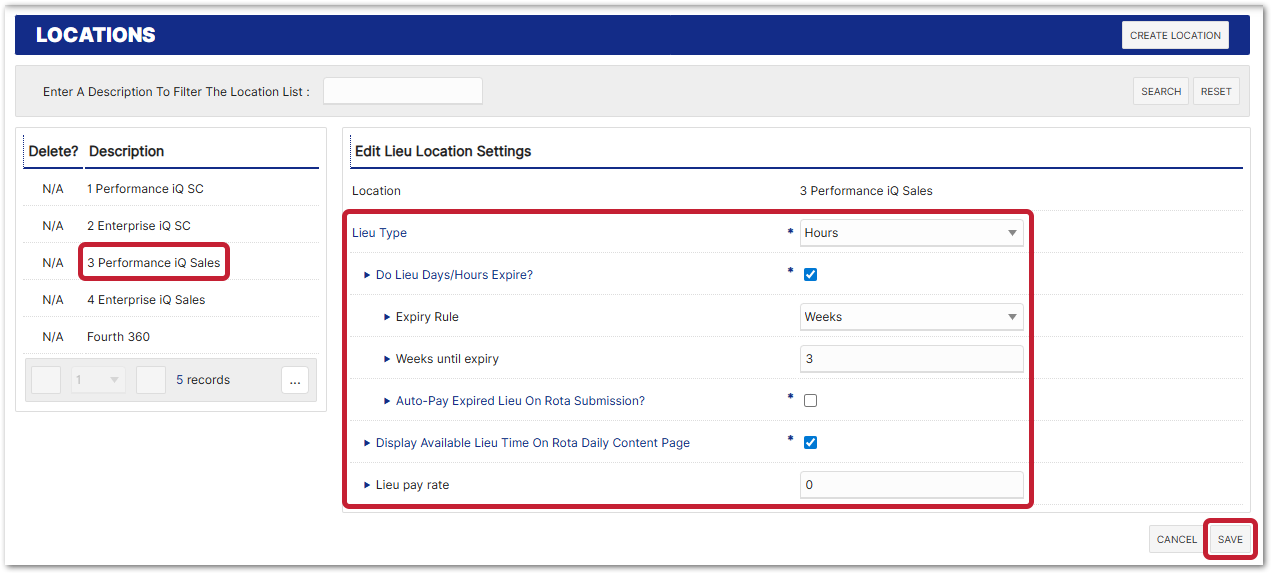The image size is (1272, 574).
Task: Open the Expiry Rule dropdown
Action: coord(911,317)
